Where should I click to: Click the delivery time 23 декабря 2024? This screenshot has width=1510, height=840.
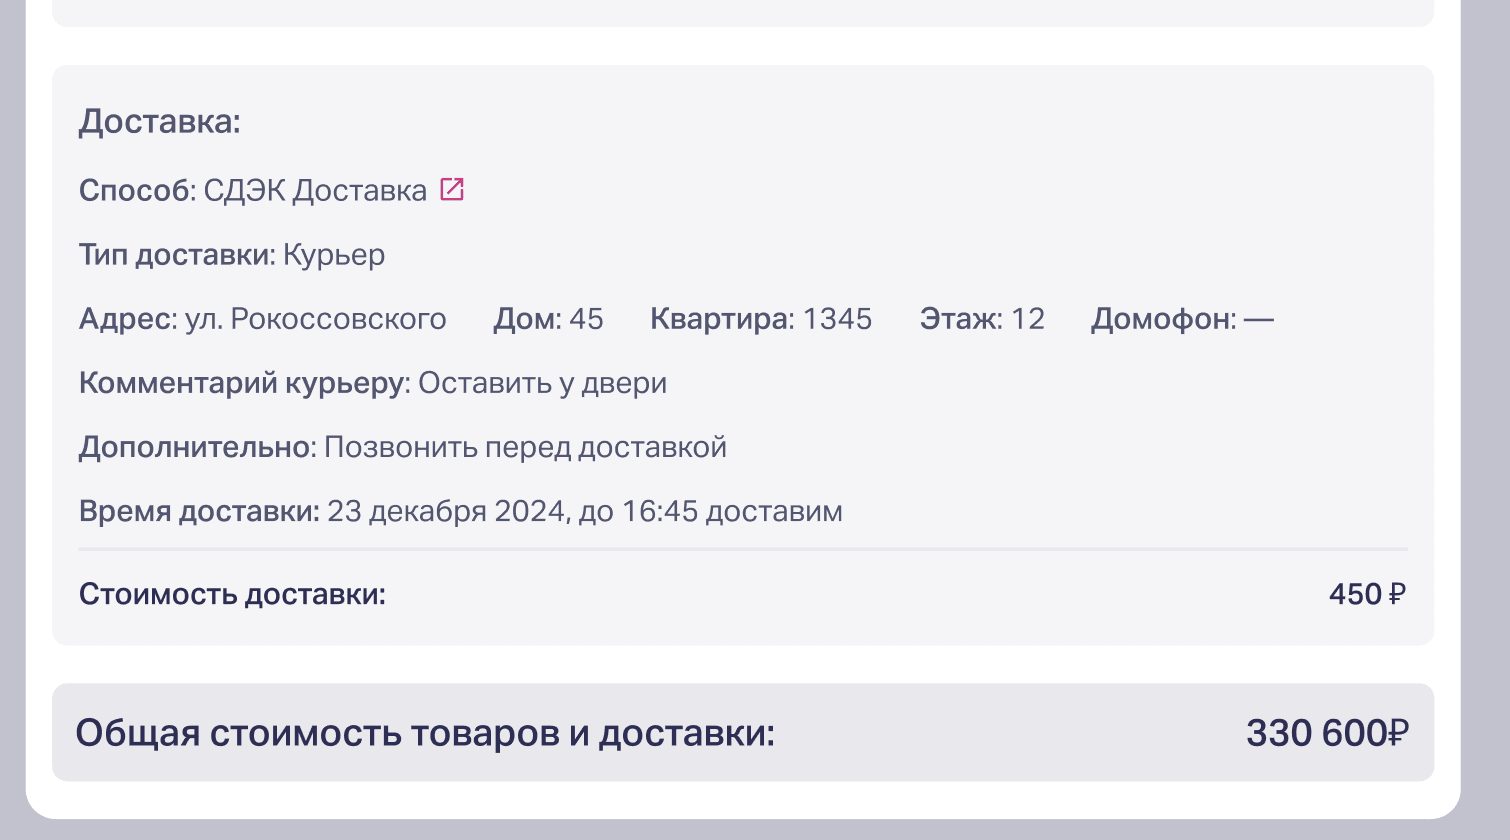pyautogui.click(x=447, y=511)
